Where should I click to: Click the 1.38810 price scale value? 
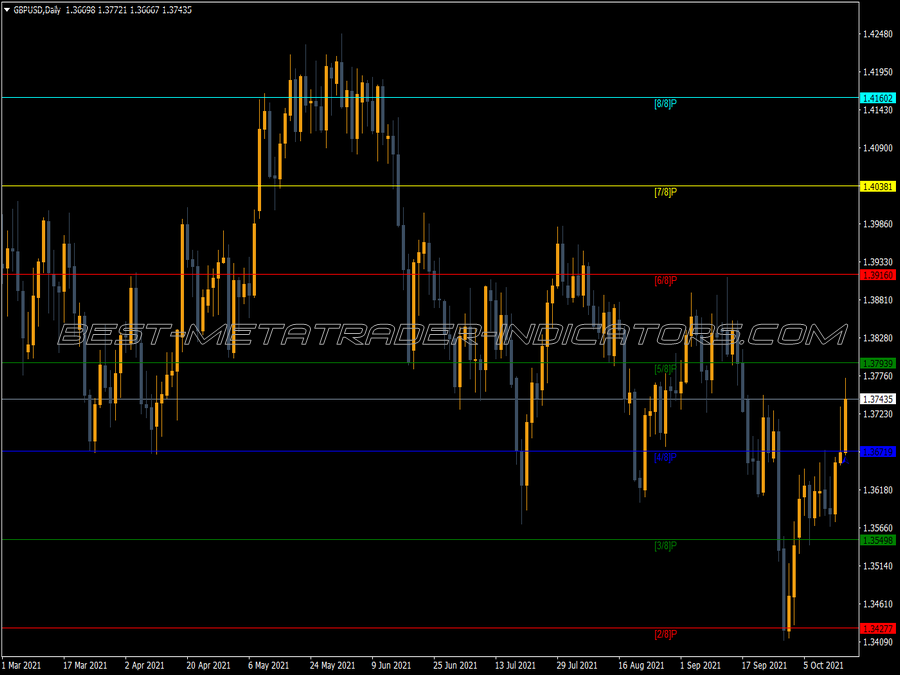878,300
